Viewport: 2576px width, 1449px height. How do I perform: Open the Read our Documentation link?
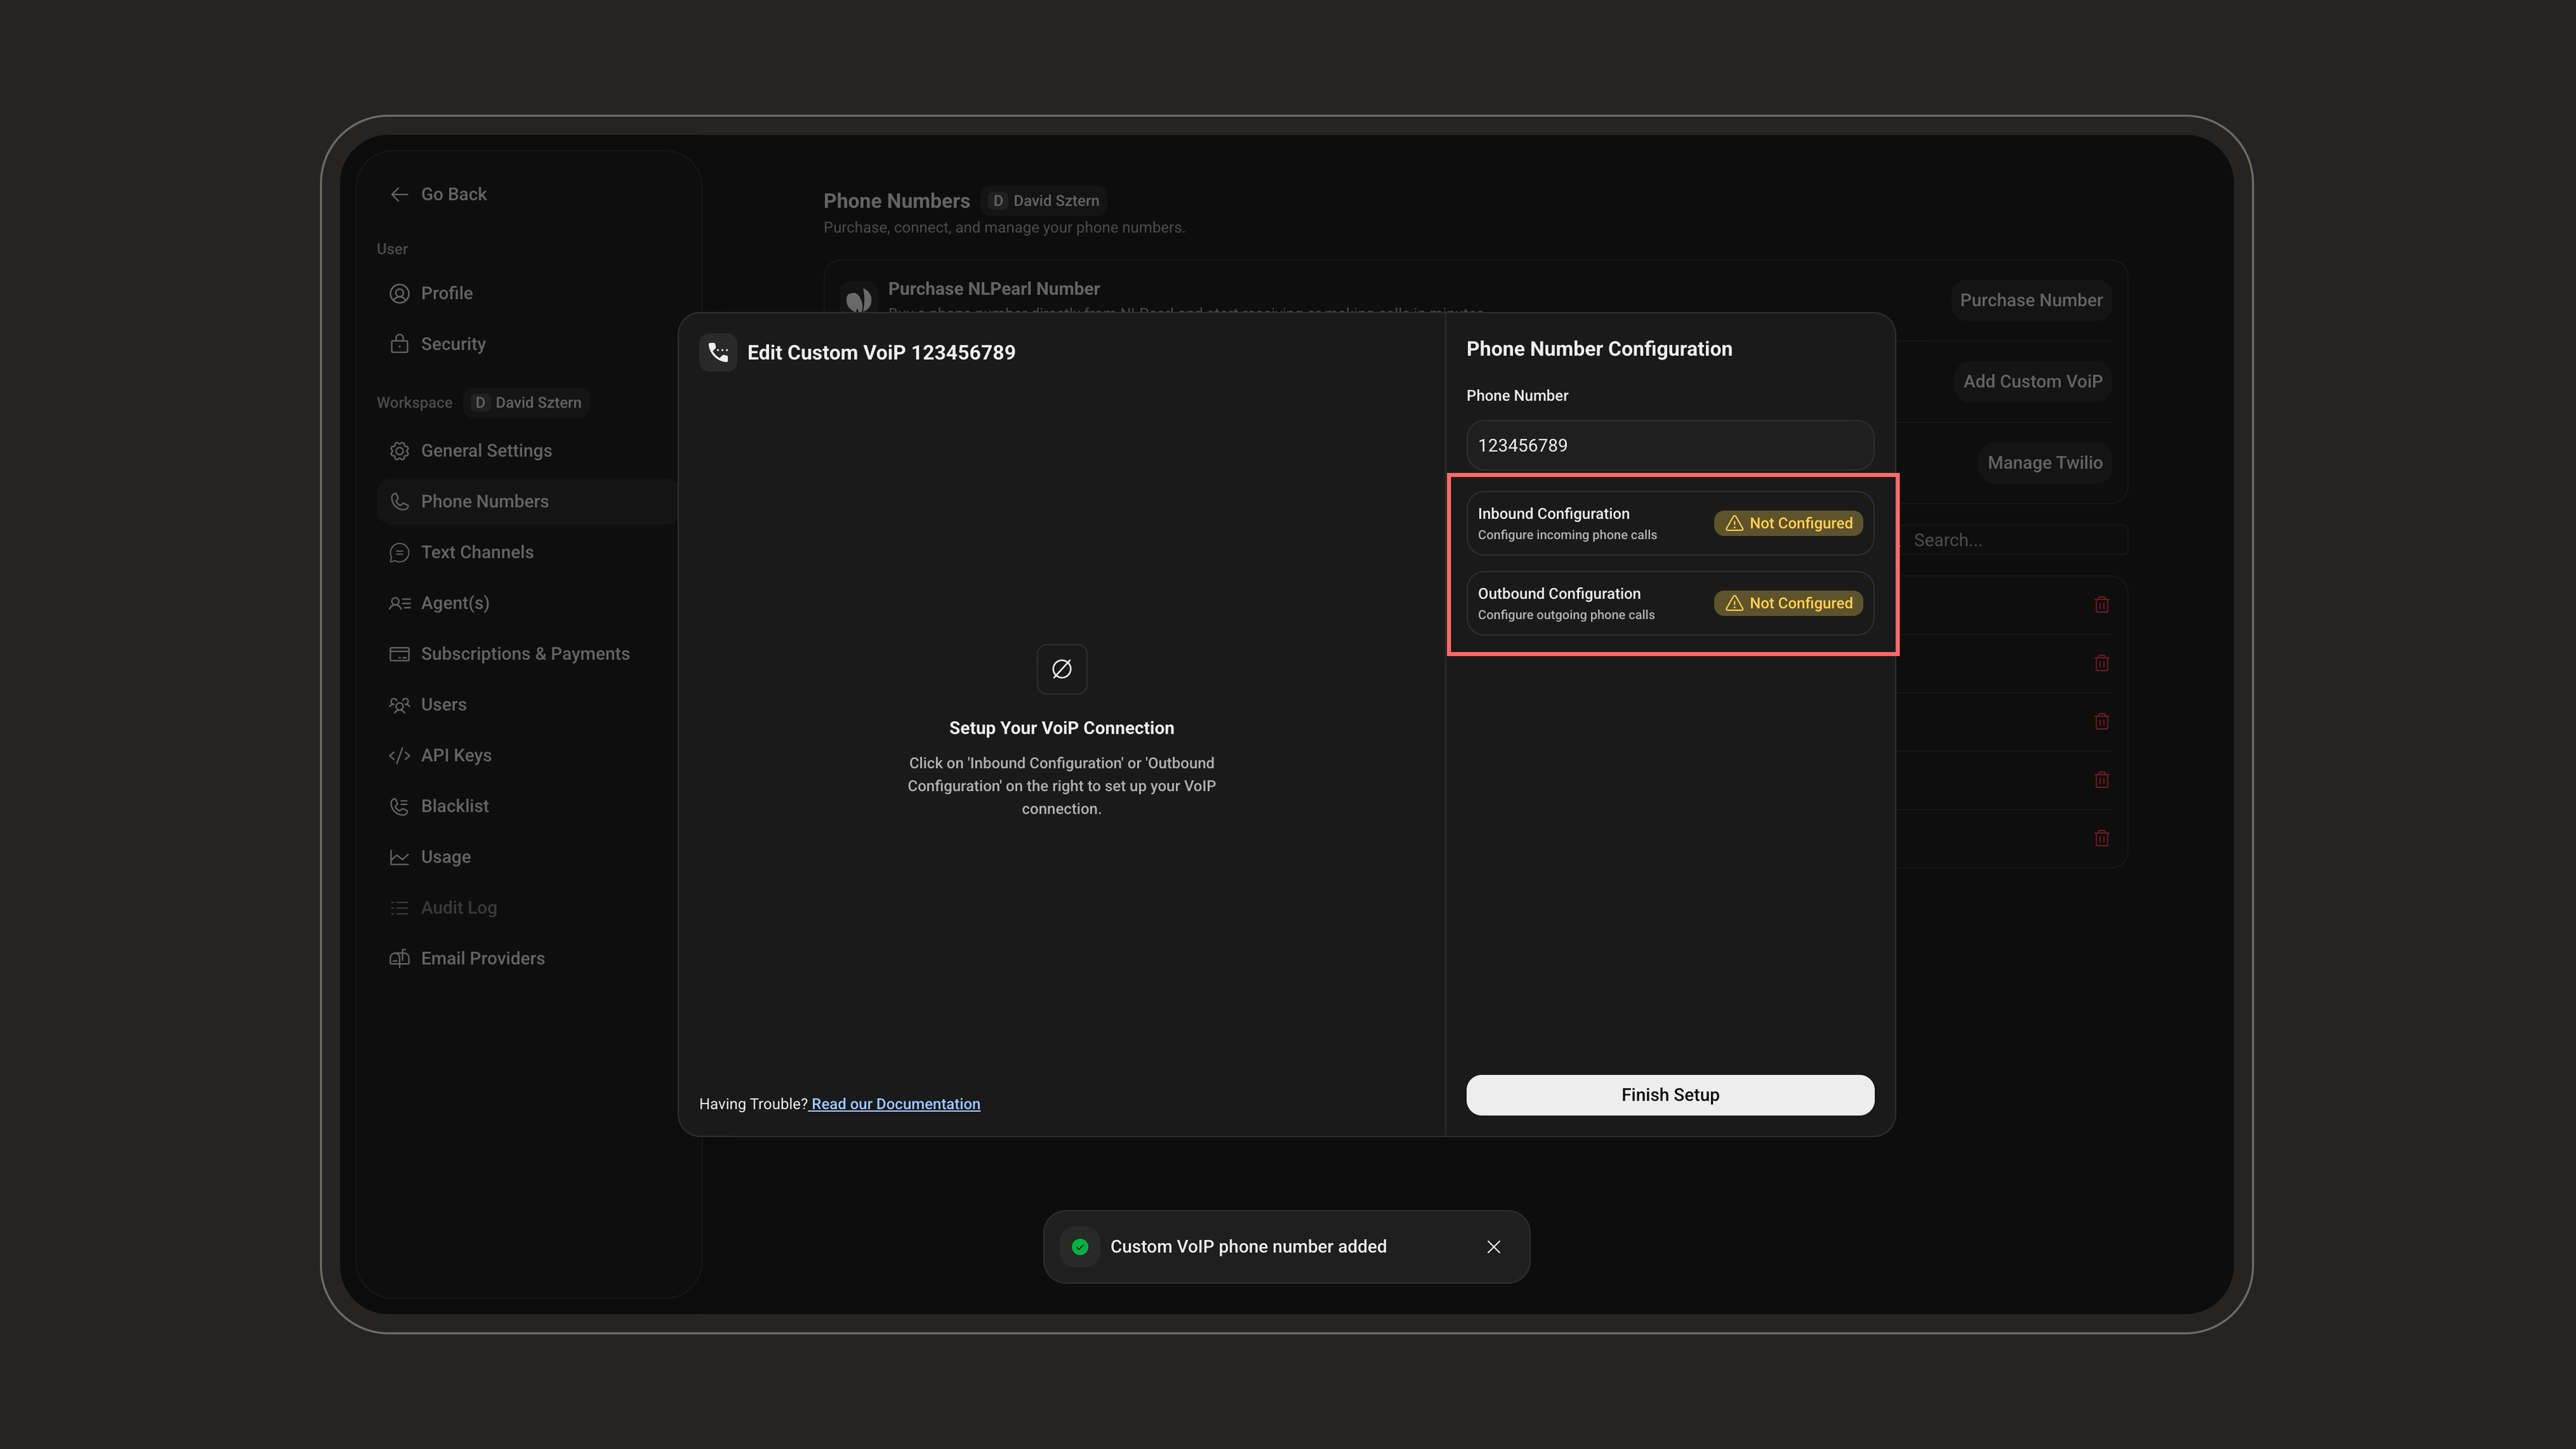[x=895, y=1104]
